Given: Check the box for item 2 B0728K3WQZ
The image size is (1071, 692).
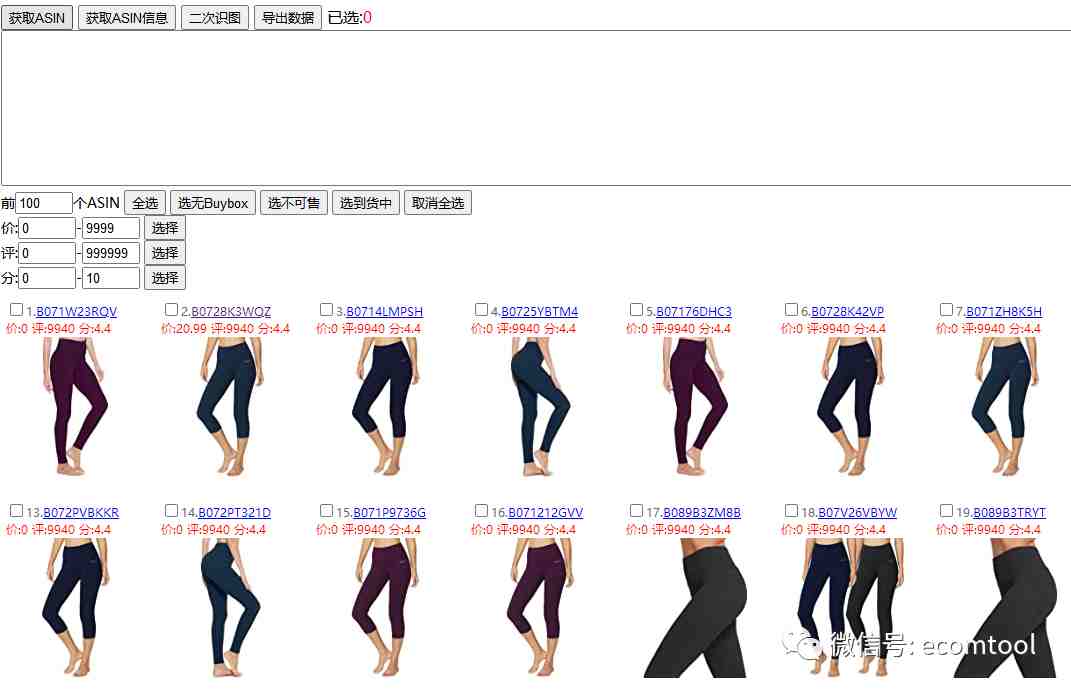Looking at the screenshot, I should click(171, 309).
